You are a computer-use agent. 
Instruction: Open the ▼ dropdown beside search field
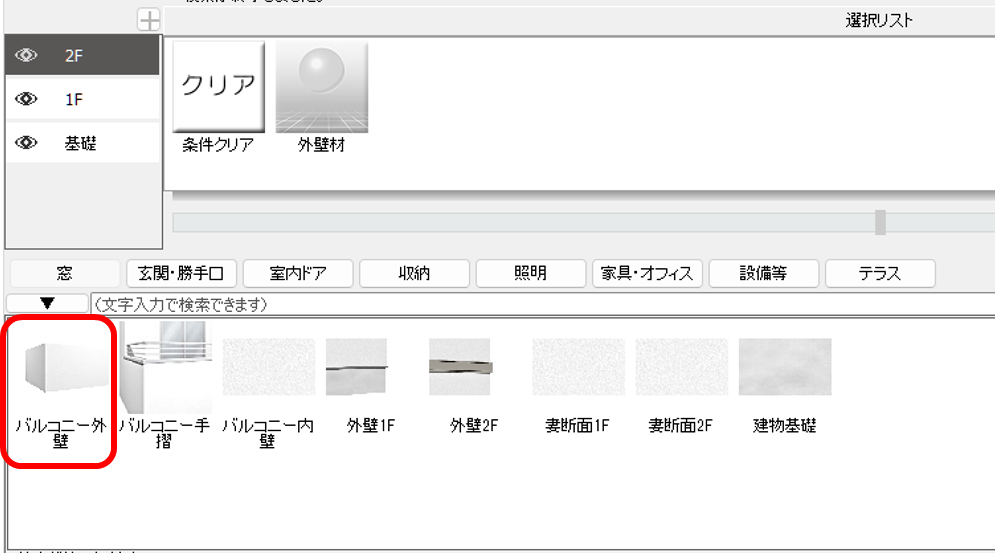[47, 303]
